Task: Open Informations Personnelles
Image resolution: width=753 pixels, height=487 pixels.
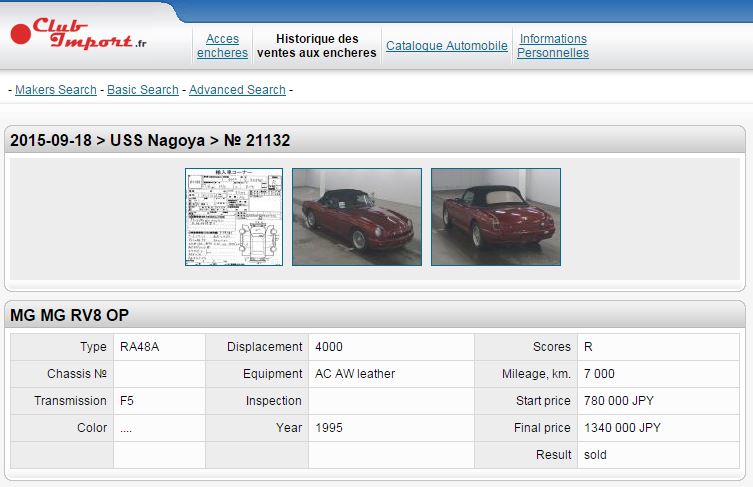Action: [553, 46]
